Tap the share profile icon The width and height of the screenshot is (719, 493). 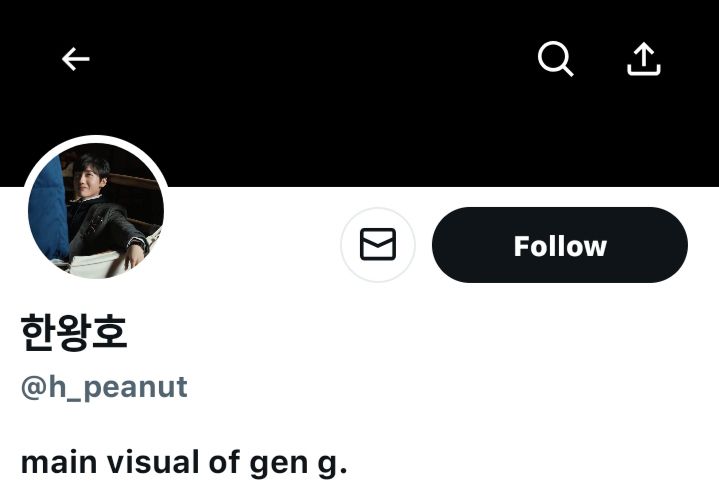(x=644, y=60)
